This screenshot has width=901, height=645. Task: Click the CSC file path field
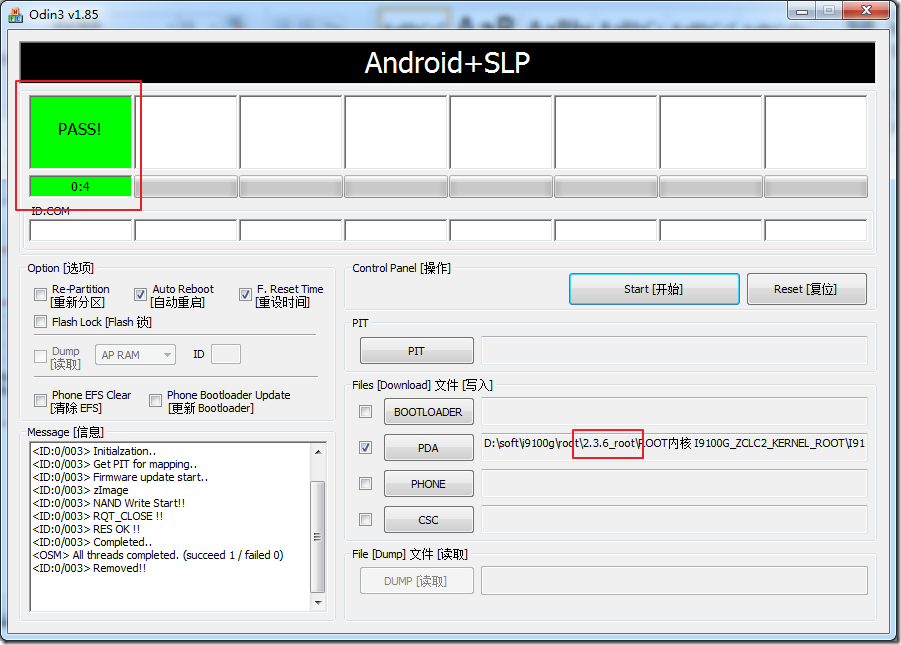click(675, 520)
